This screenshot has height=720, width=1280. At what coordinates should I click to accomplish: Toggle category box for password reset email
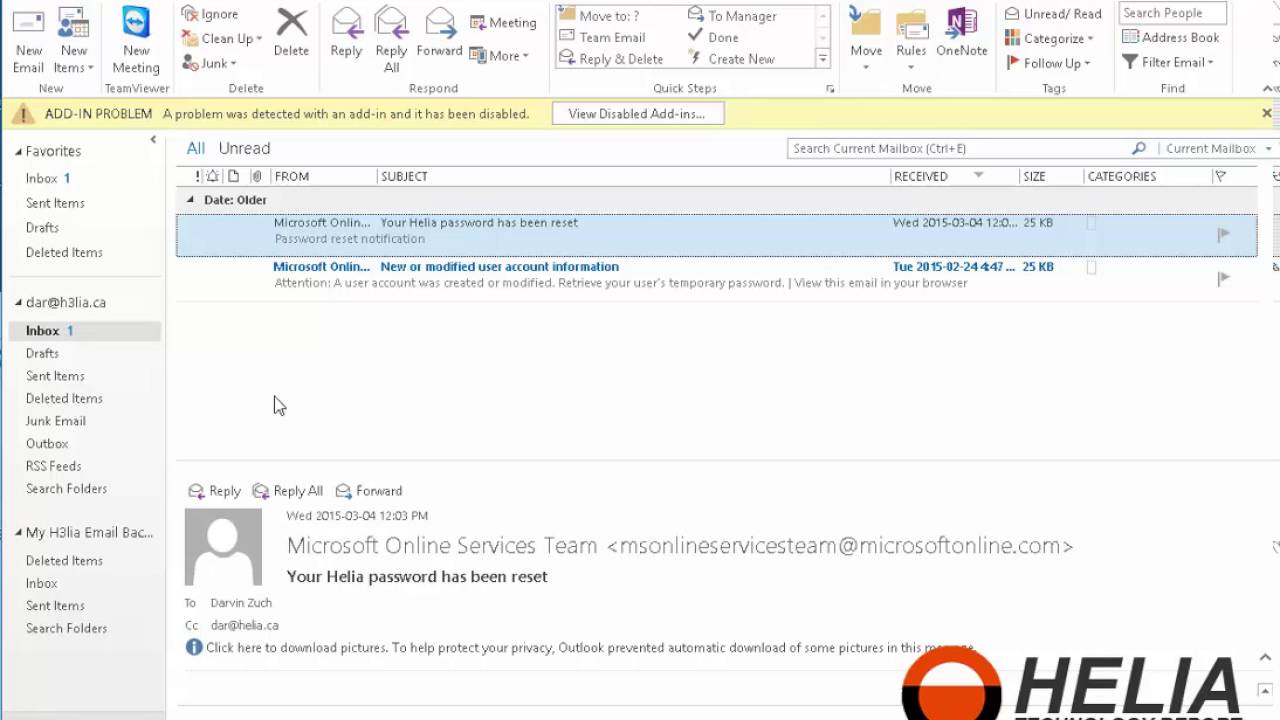click(x=1091, y=223)
